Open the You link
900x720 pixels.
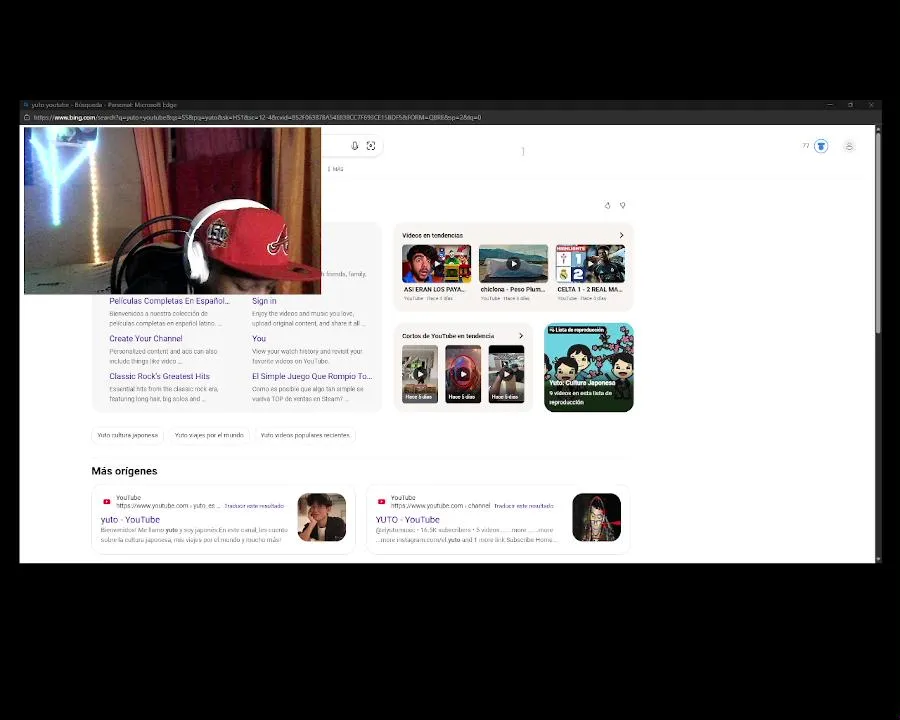click(x=259, y=339)
